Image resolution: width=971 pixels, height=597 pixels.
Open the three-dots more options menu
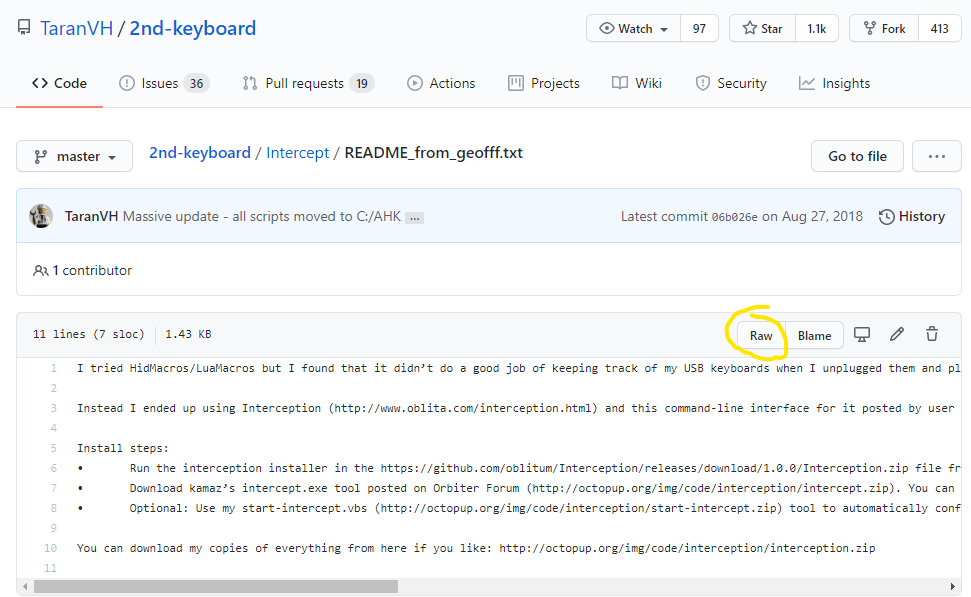coord(936,156)
